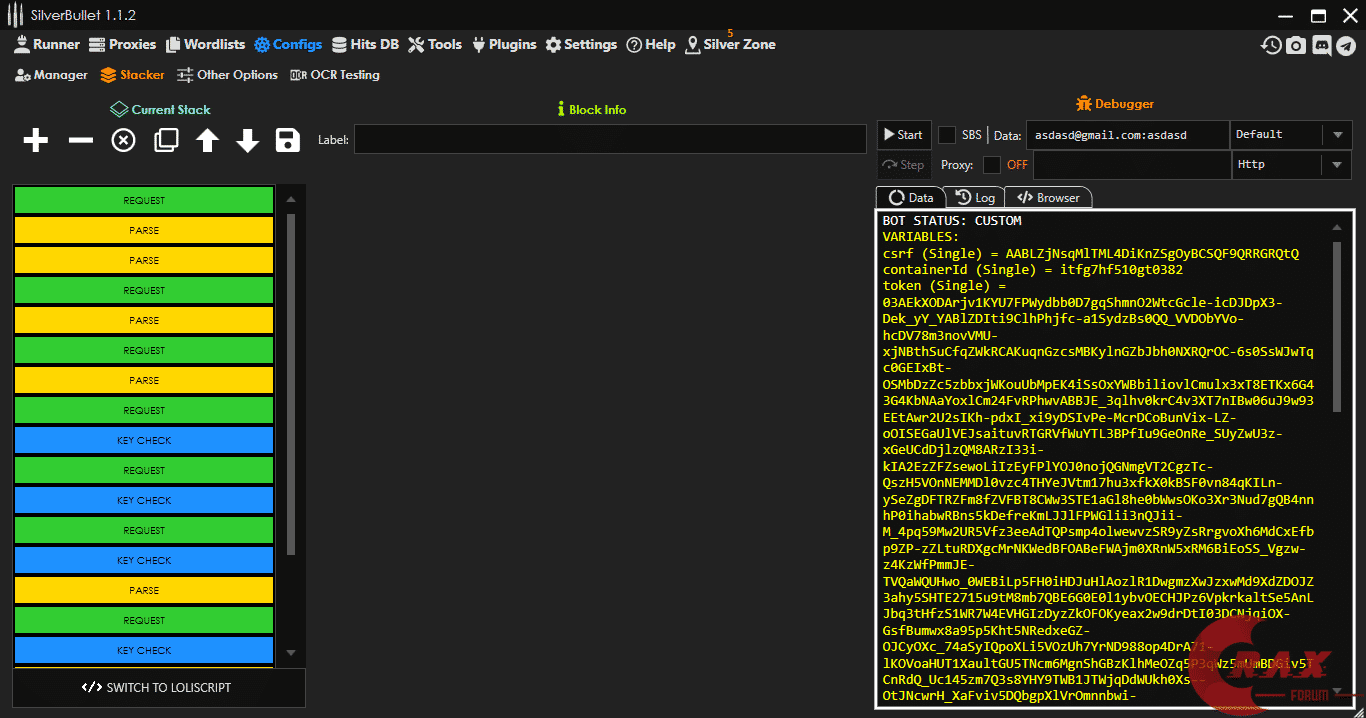Click the stack list scrollbar thumb
Image resolution: width=1366 pixels, height=718 pixels.
point(291,384)
